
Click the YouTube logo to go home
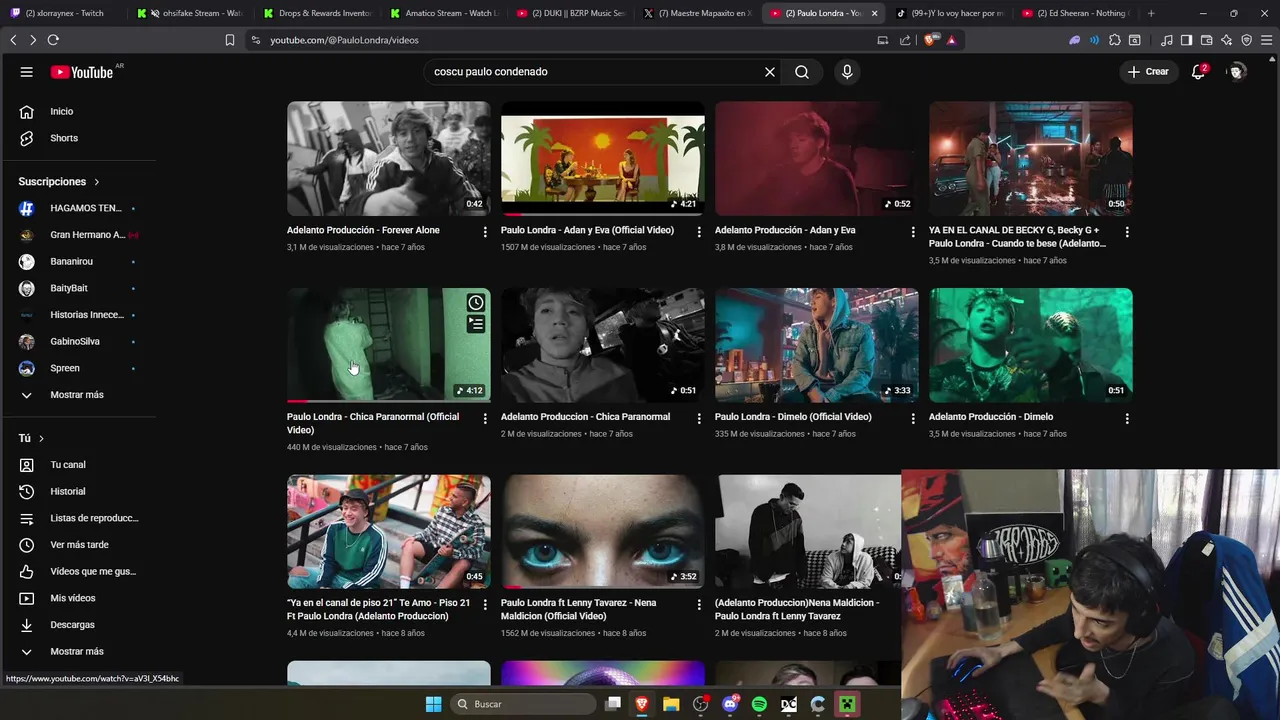(x=82, y=72)
